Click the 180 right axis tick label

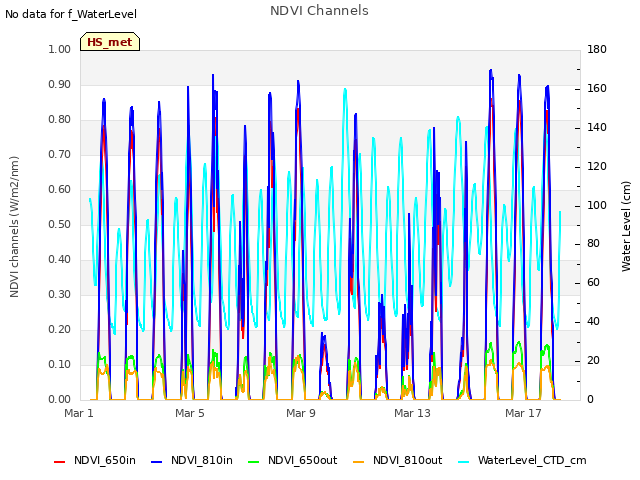click(597, 49)
